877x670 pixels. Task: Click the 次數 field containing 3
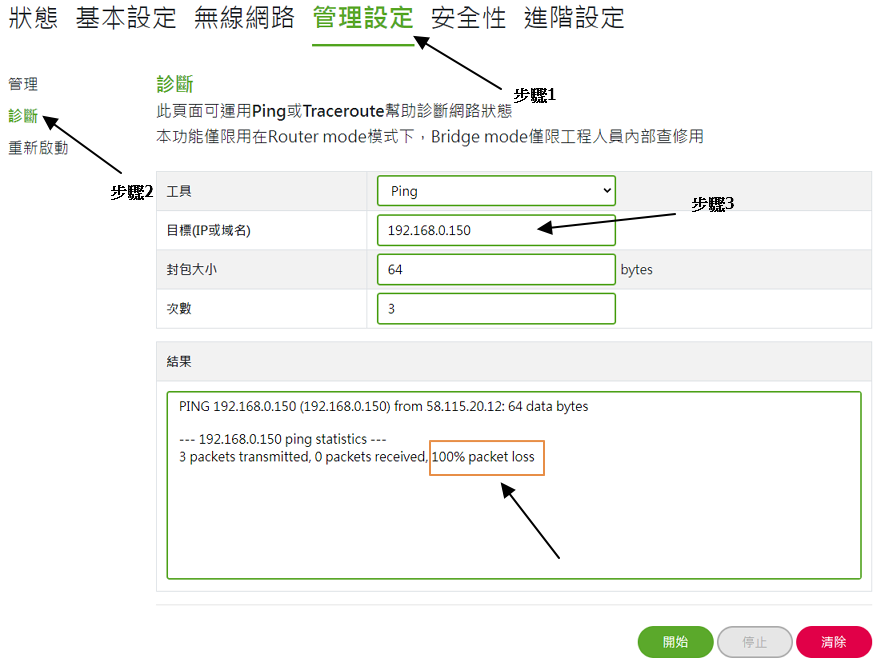point(496,309)
